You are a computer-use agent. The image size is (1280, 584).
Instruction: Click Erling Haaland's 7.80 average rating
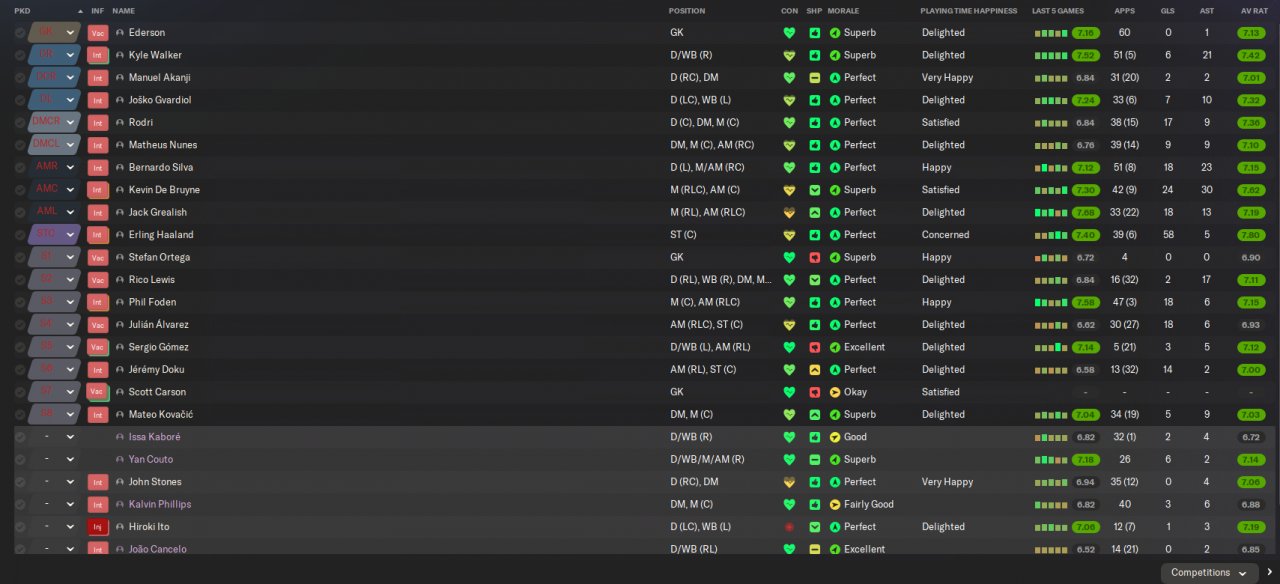pos(1250,235)
